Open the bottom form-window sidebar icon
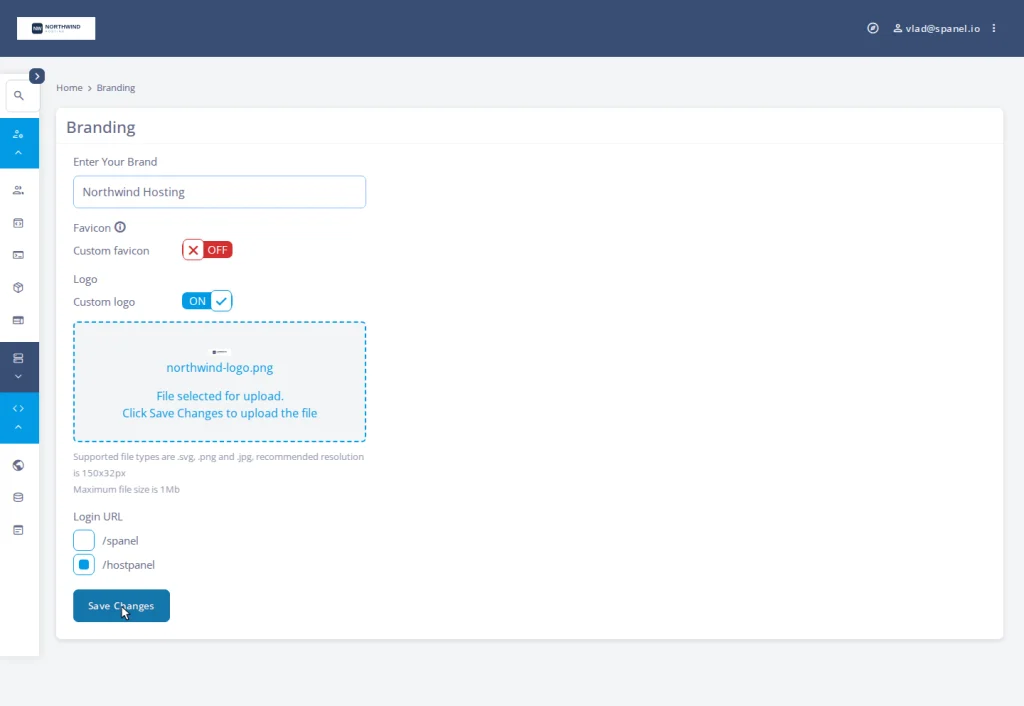This screenshot has width=1024, height=706. [18, 530]
